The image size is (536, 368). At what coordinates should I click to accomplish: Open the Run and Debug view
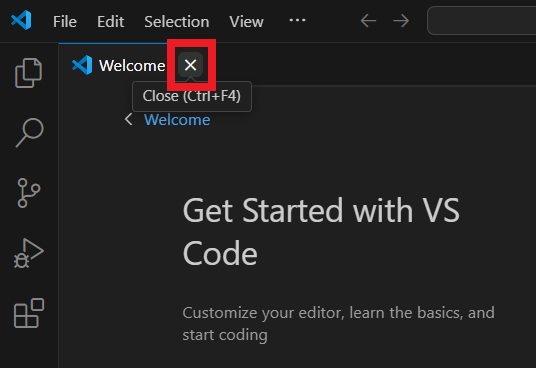29,253
